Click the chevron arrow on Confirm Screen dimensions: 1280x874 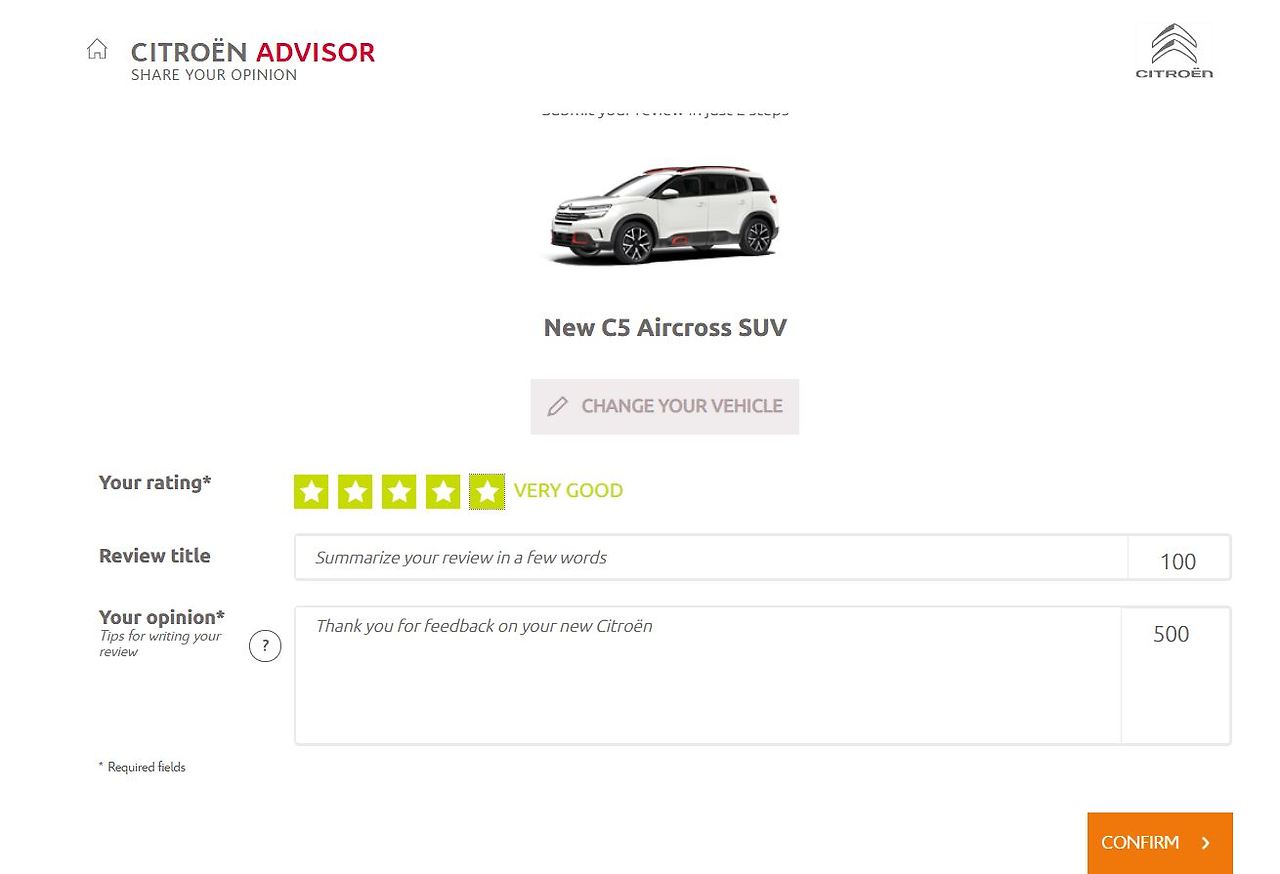point(1206,843)
